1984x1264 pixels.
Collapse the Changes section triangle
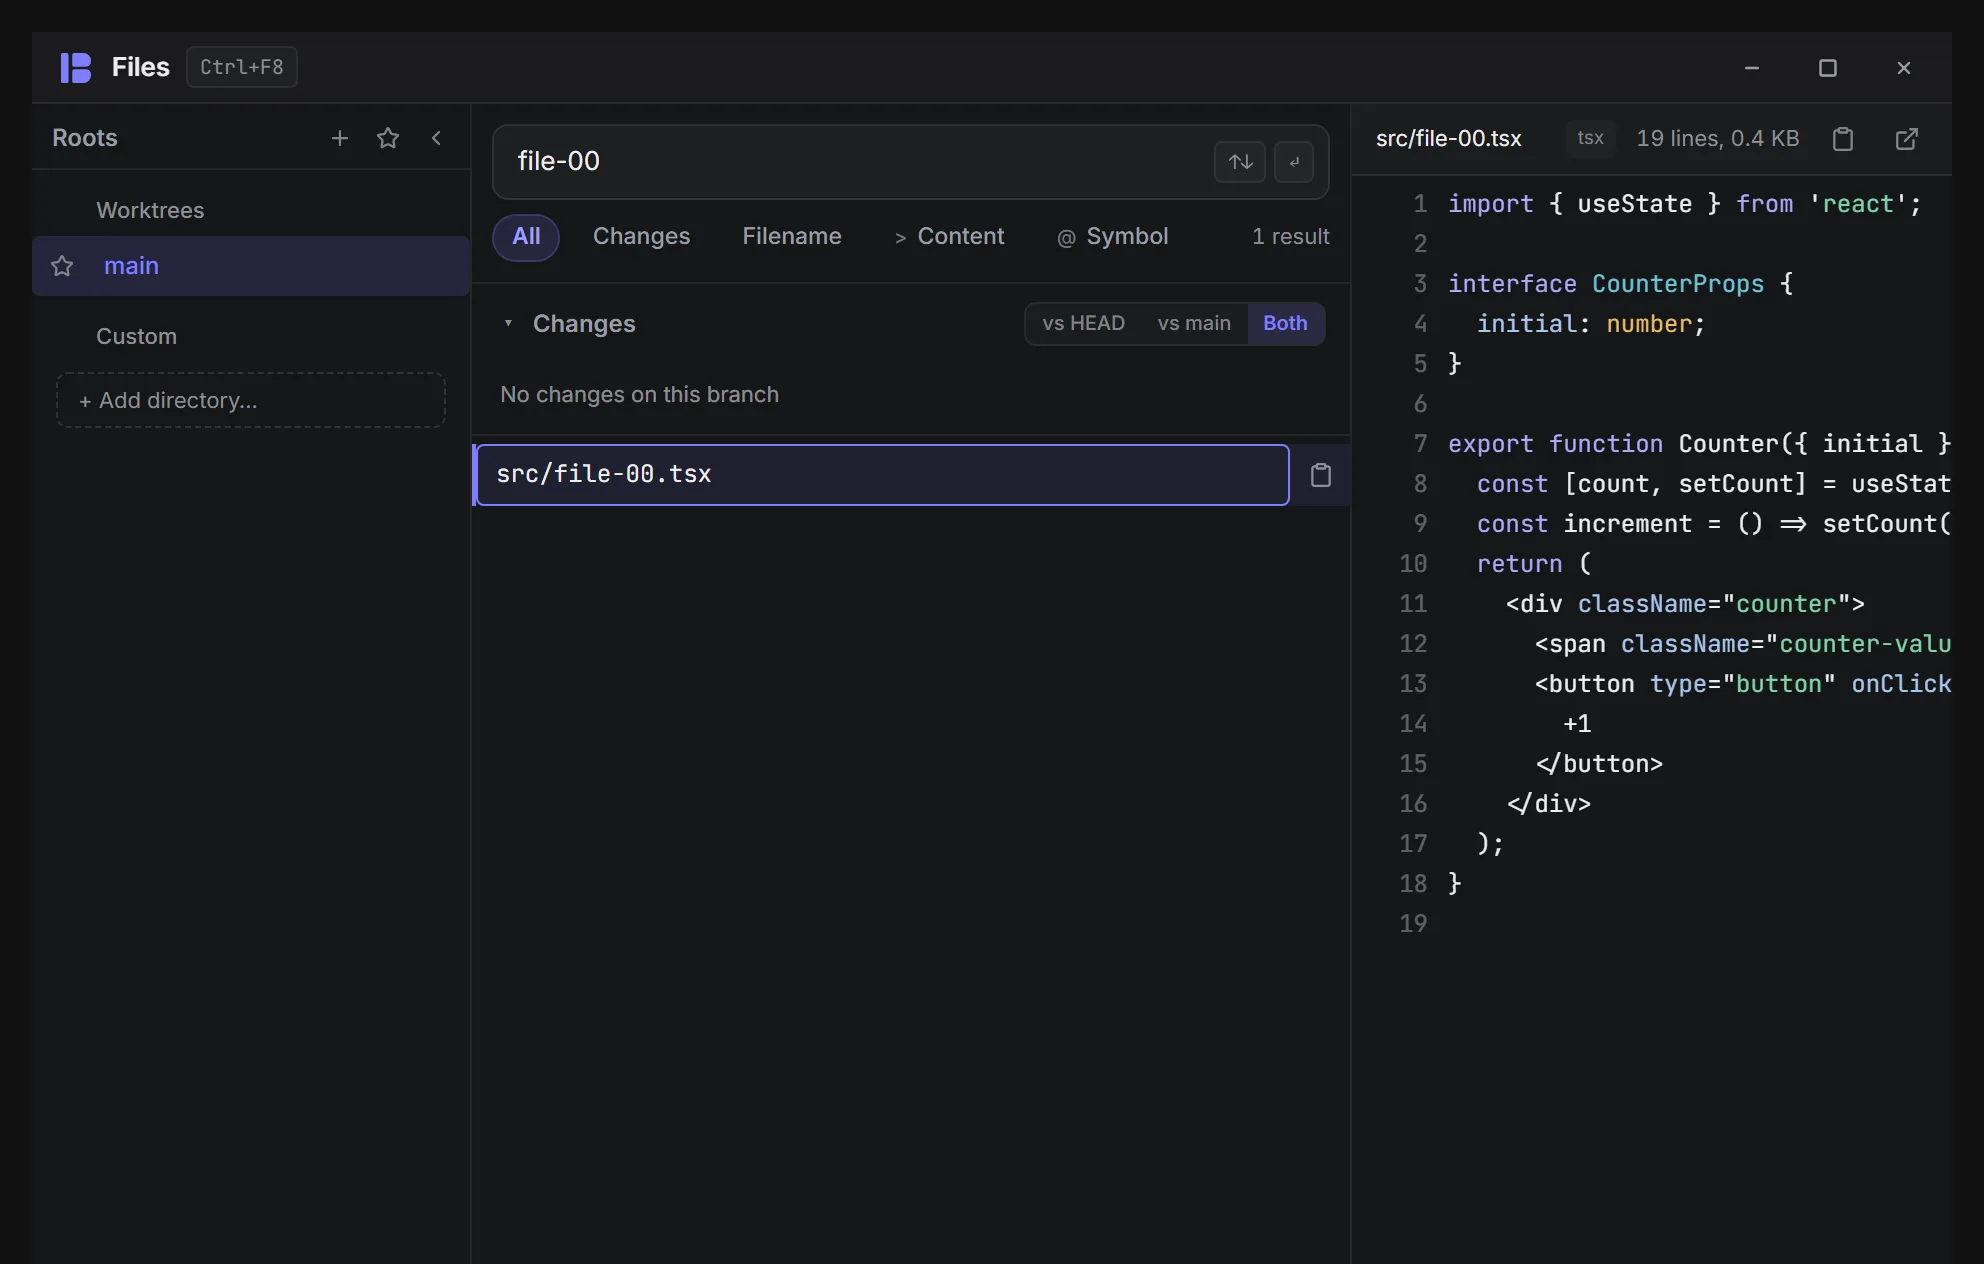508,323
